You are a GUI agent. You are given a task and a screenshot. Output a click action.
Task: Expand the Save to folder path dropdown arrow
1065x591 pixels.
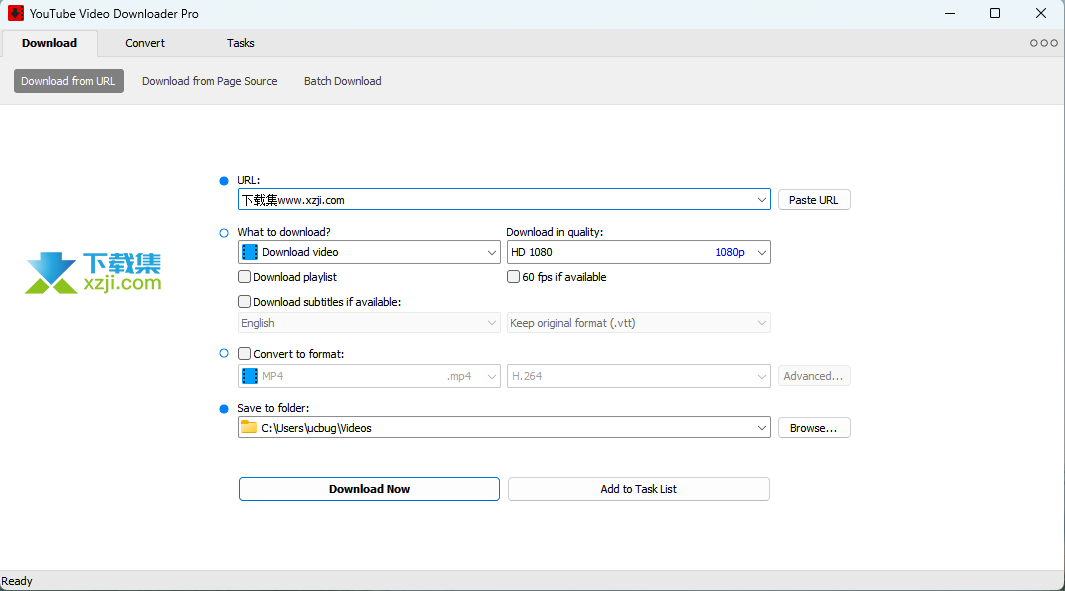pyautogui.click(x=761, y=428)
